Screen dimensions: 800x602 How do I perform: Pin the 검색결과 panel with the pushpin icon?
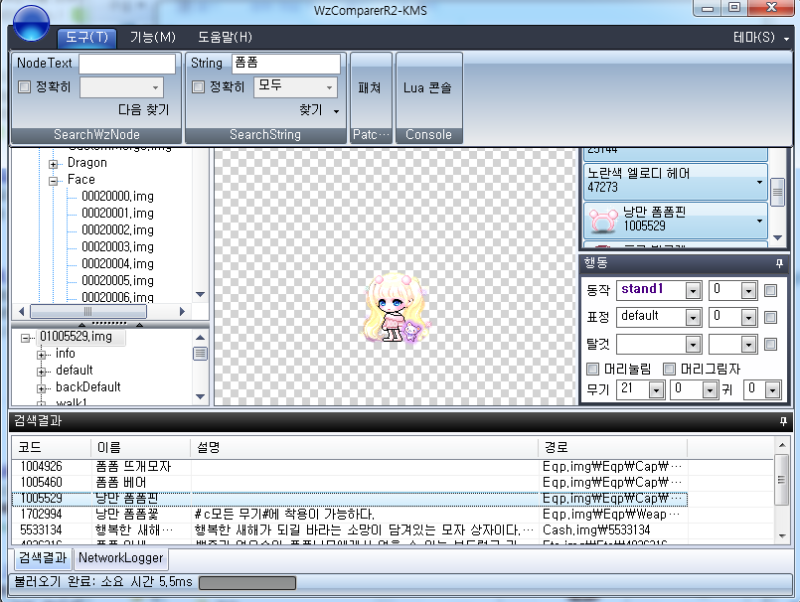[x=783, y=421]
